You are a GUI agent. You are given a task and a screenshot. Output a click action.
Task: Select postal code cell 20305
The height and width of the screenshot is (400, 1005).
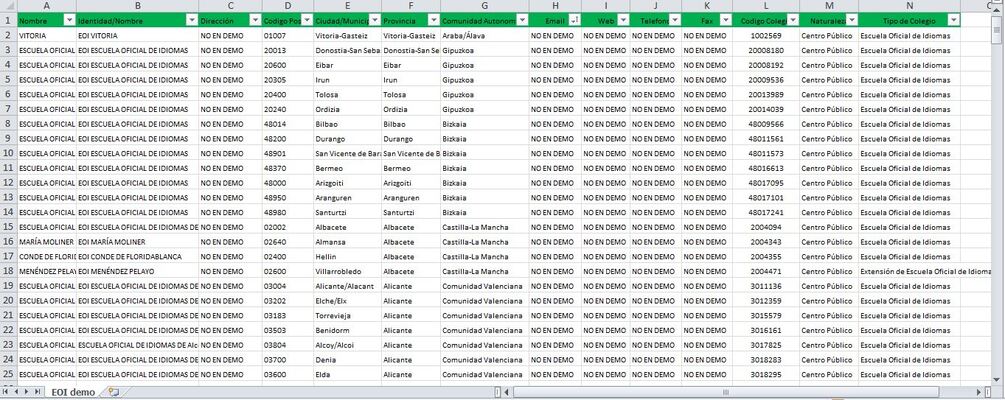point(288,79)
